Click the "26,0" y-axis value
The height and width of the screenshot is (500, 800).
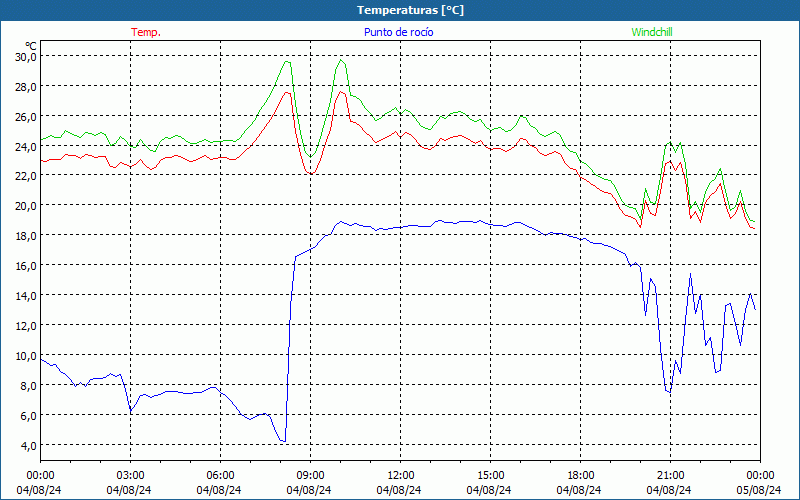(x=26, y=117)
